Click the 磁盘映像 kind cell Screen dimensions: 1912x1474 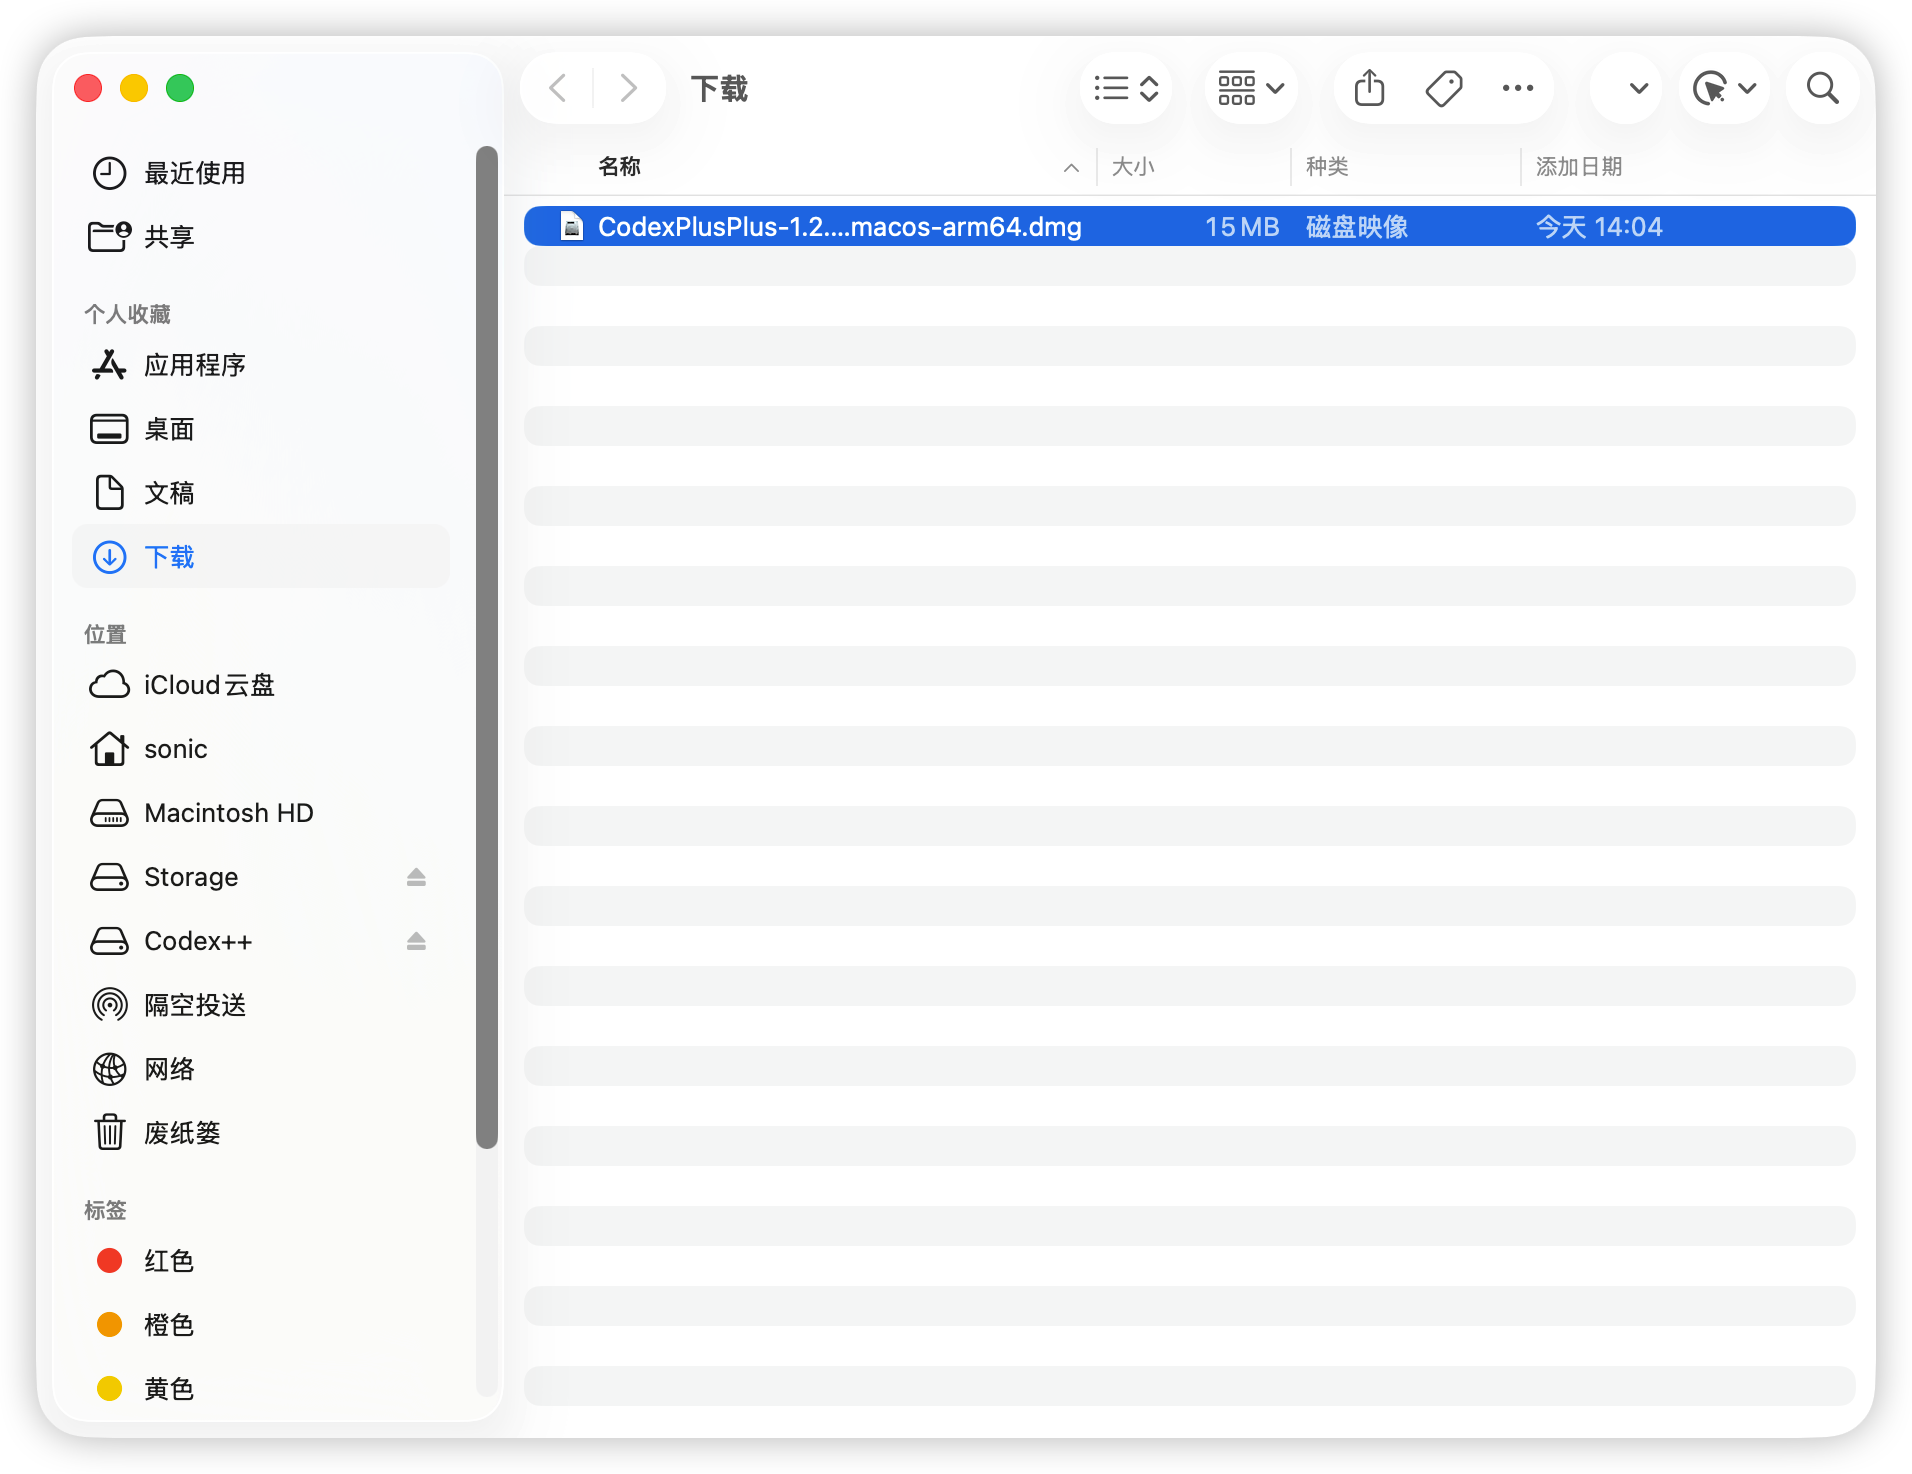pyautogui.click(x=1356, y=227)
